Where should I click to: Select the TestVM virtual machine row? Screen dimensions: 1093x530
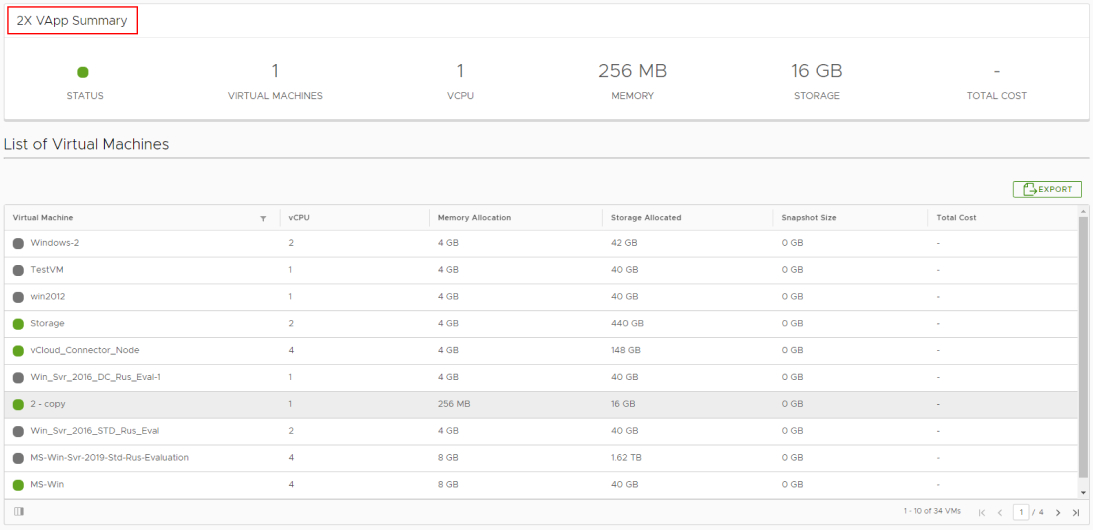[x=47, y=270]
